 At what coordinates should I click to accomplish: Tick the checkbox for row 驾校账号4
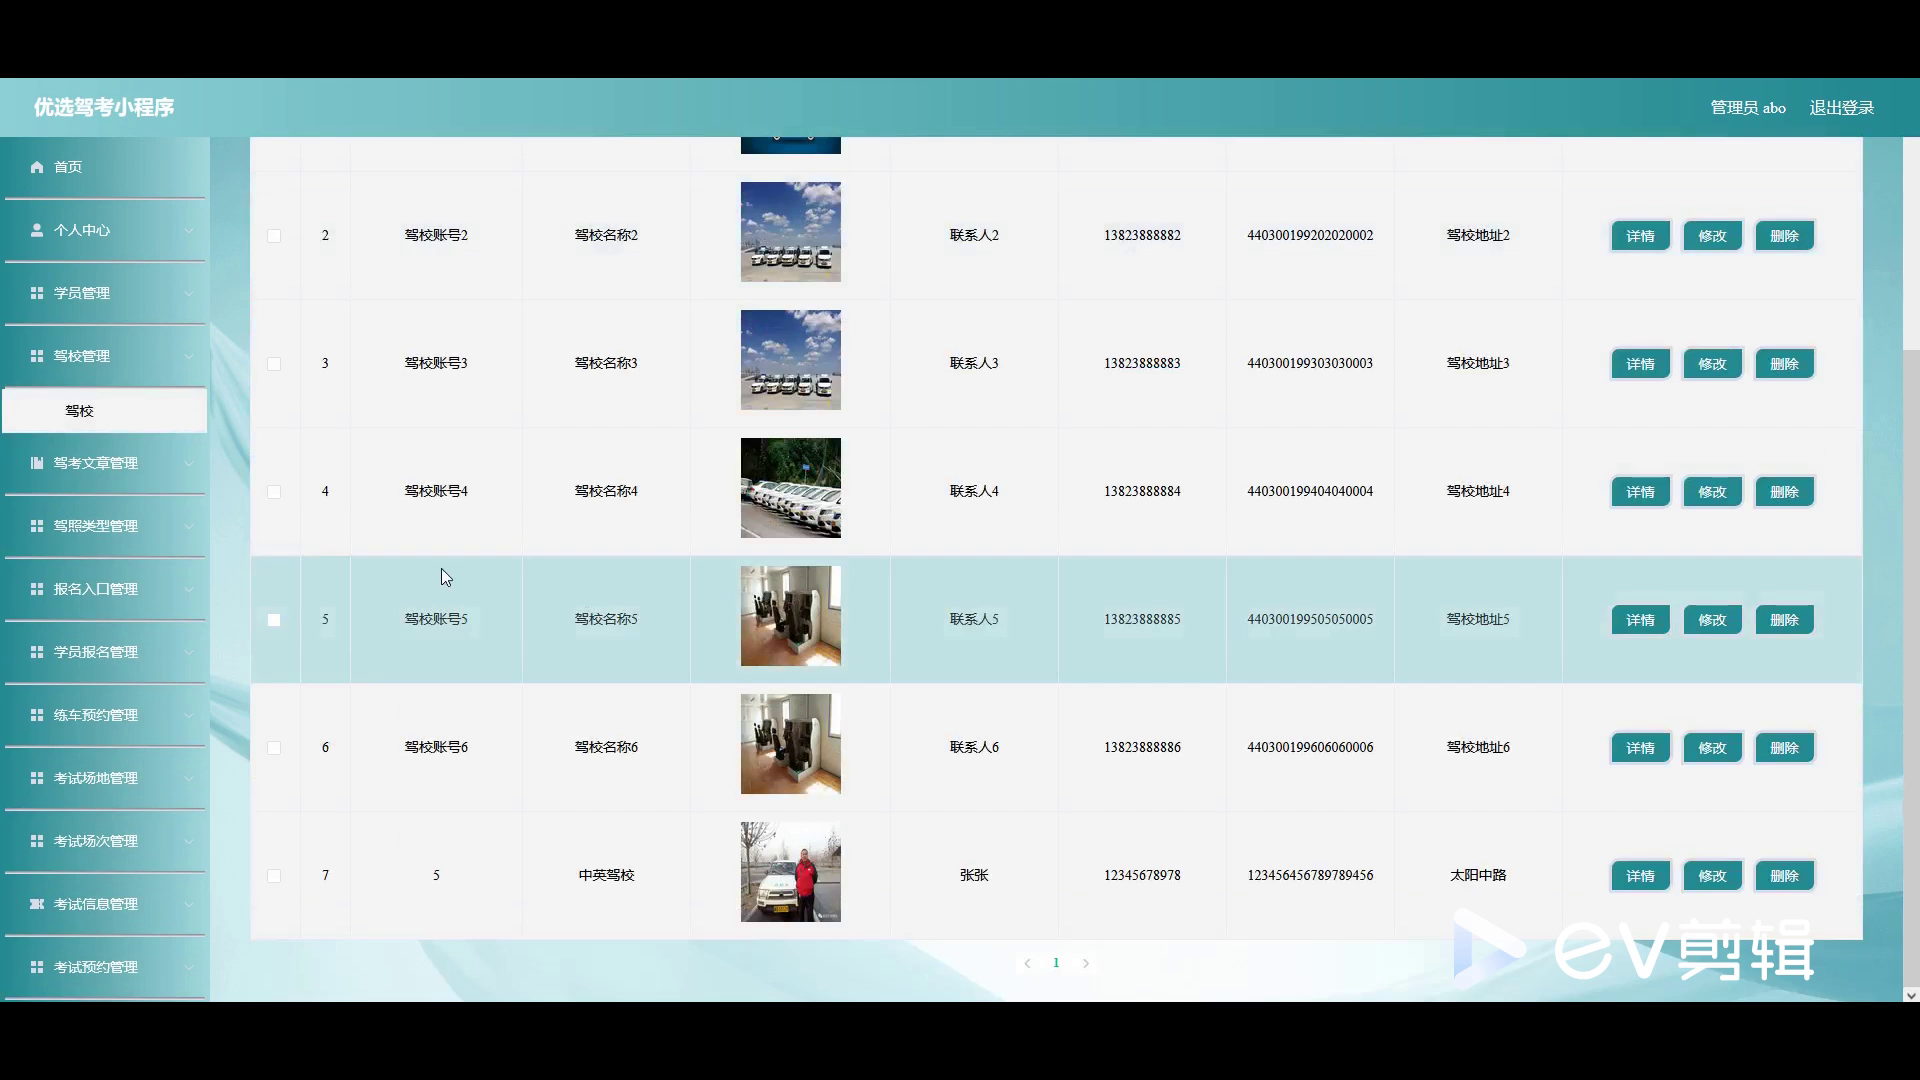274,492
